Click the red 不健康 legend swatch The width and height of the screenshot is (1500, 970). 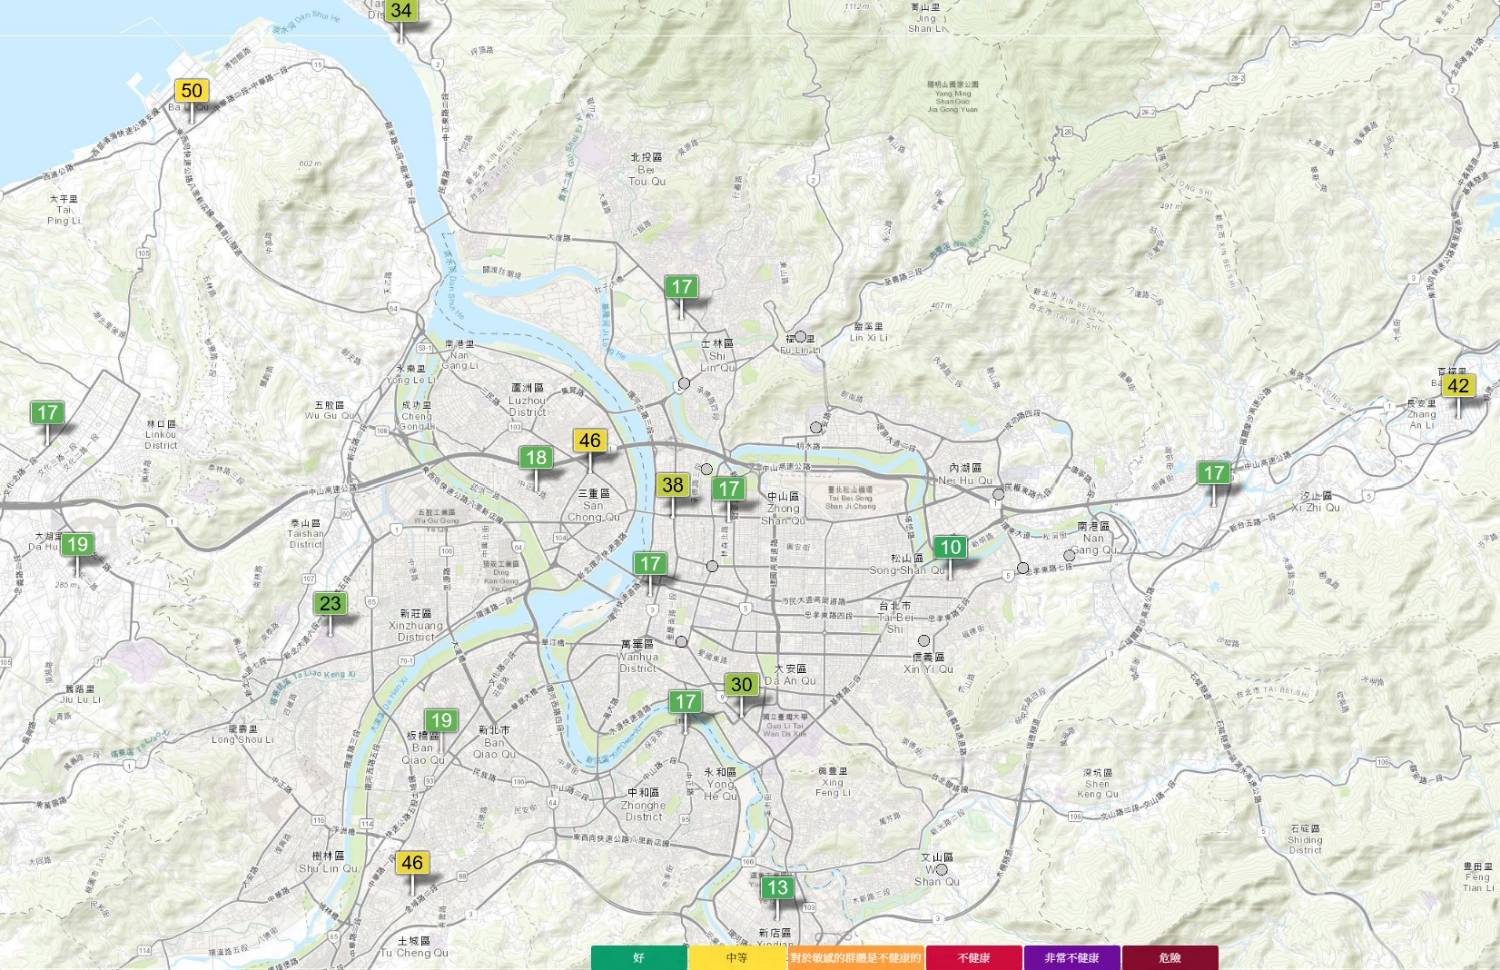click(x=973, y=958)
